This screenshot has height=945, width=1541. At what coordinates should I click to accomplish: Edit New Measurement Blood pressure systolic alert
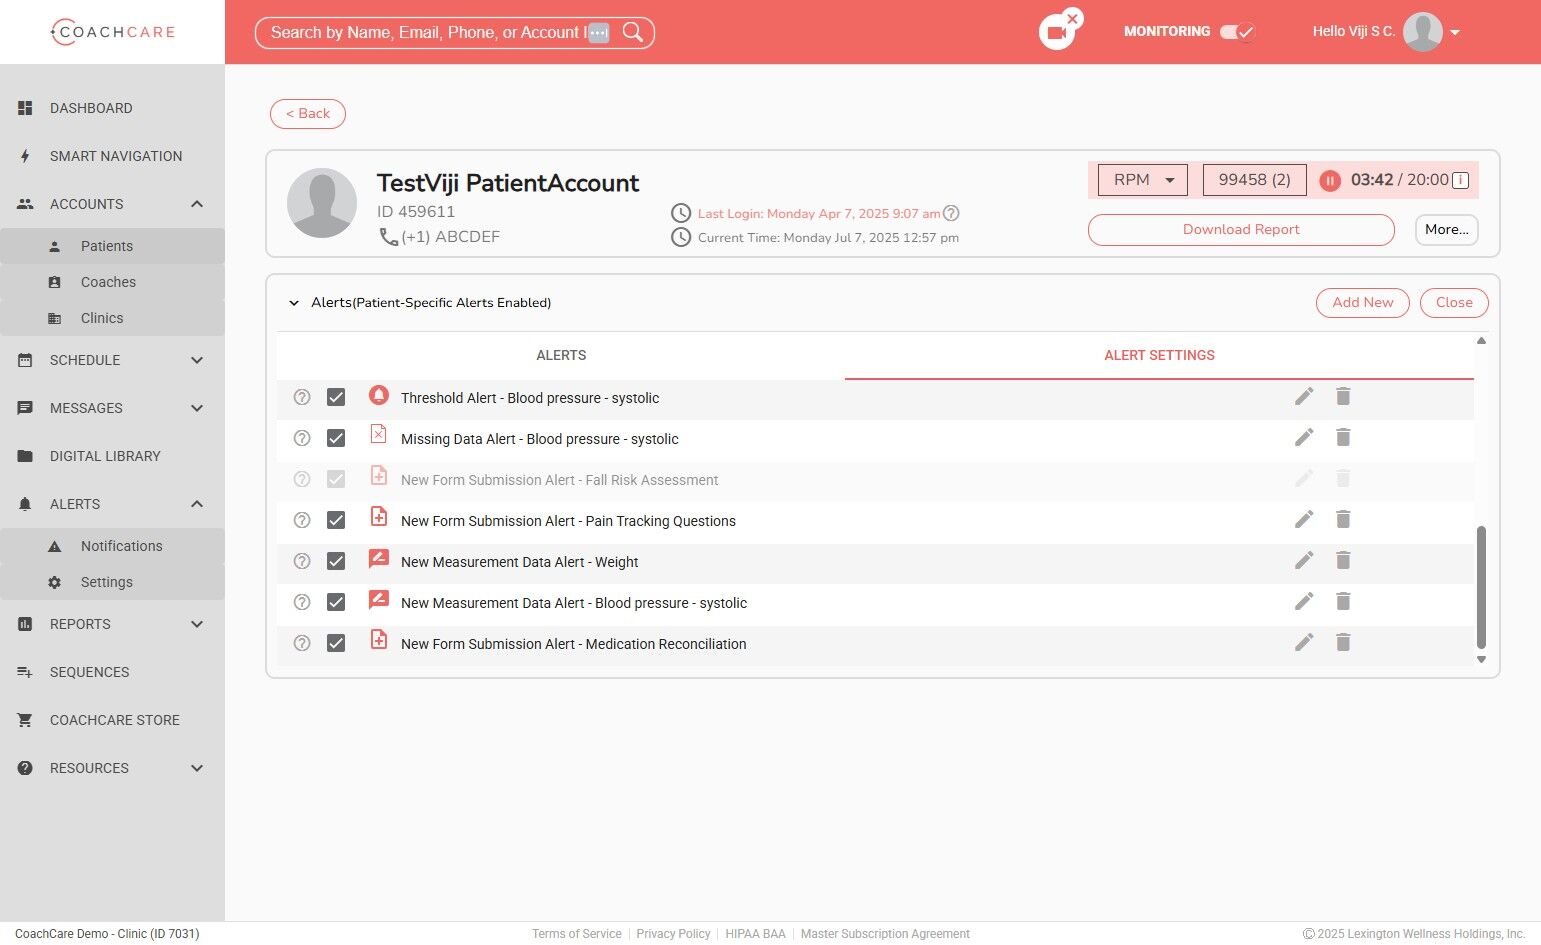[x=1304, y=602]
